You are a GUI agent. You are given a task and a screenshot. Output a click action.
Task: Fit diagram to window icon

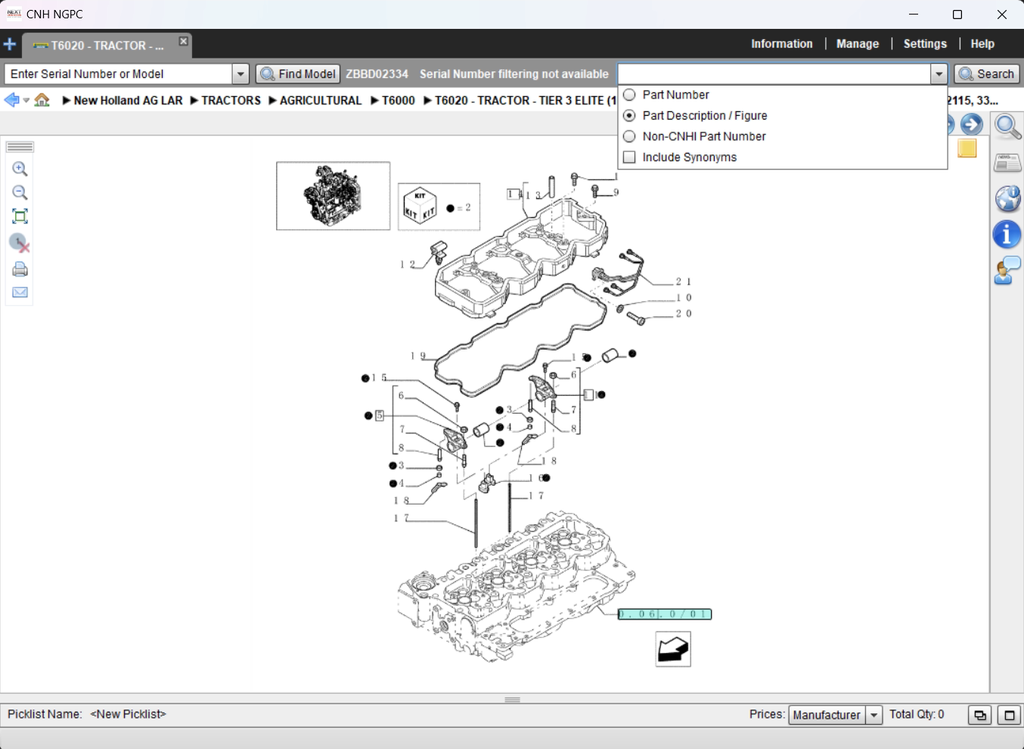(20, 216)
